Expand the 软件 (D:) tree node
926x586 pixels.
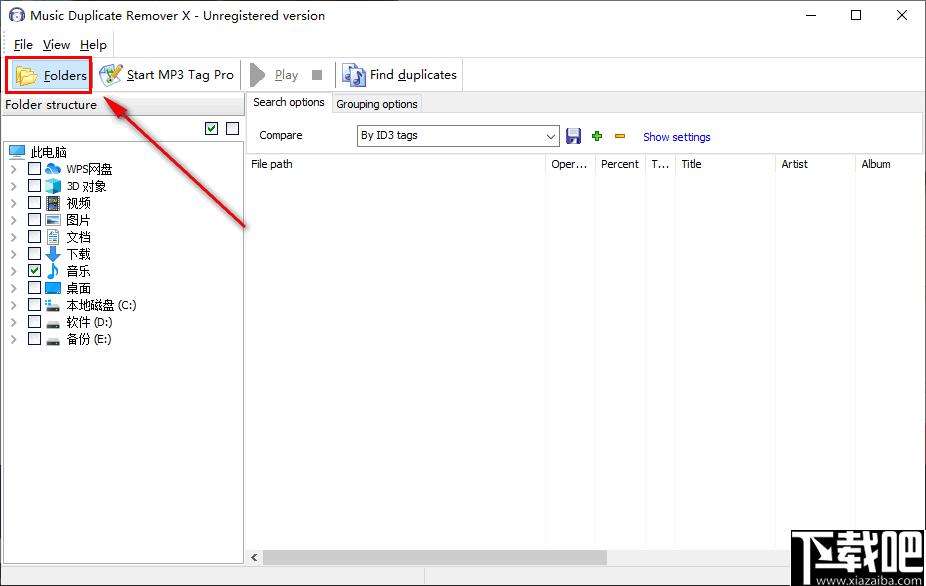click(x=13, y=322)
